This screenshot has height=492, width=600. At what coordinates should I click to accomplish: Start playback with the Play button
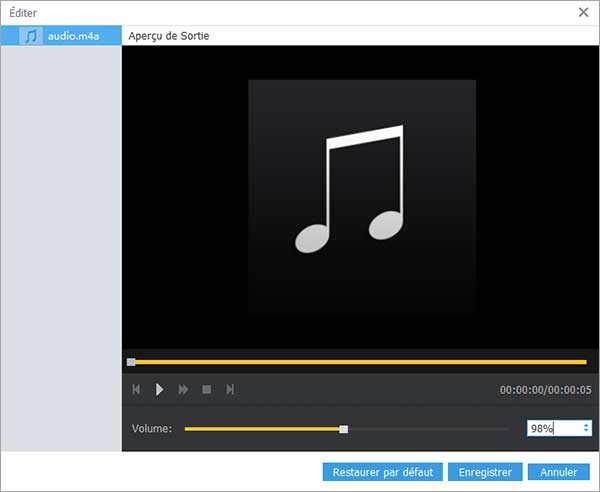(159, 389)
